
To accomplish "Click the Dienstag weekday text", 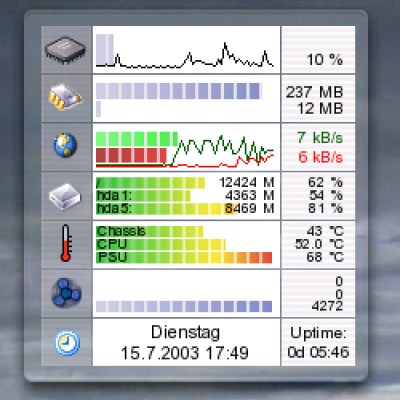I will point(185,333).
